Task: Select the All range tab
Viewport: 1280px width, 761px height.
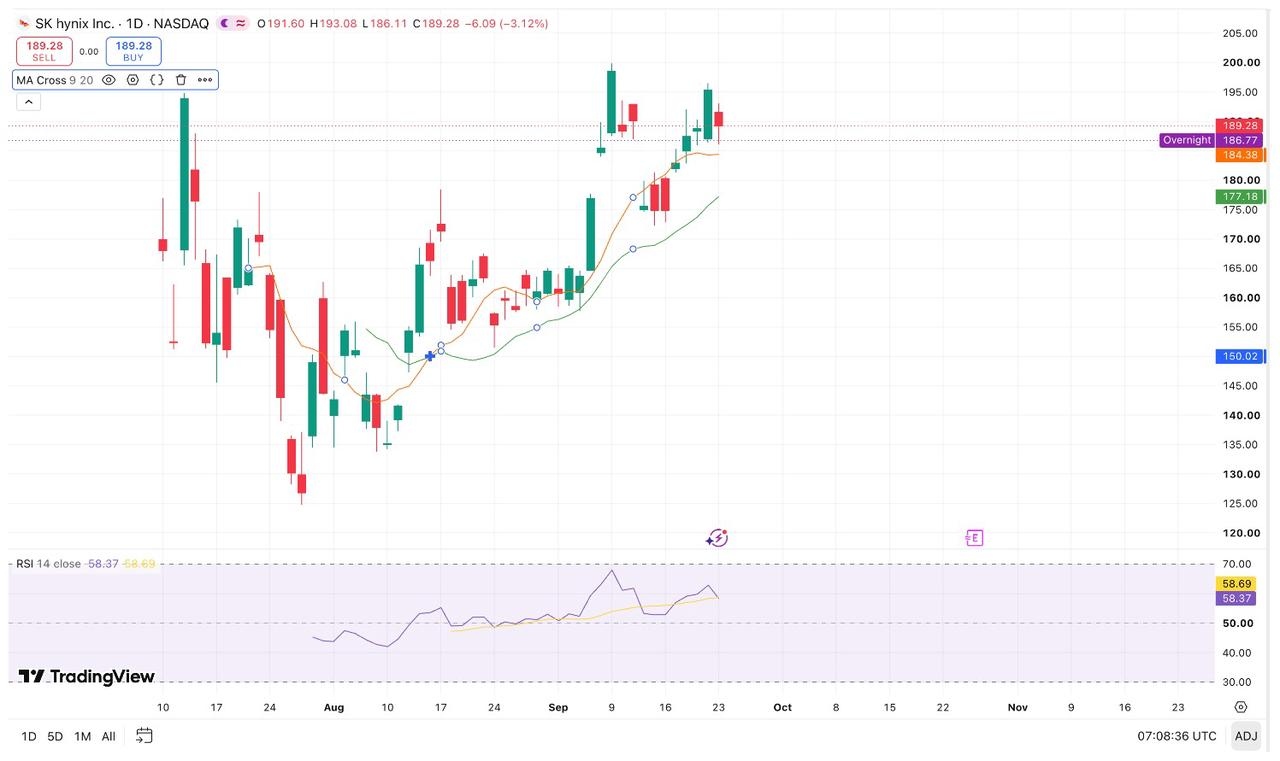Action: pyautogui.click(x=108, y=736)
